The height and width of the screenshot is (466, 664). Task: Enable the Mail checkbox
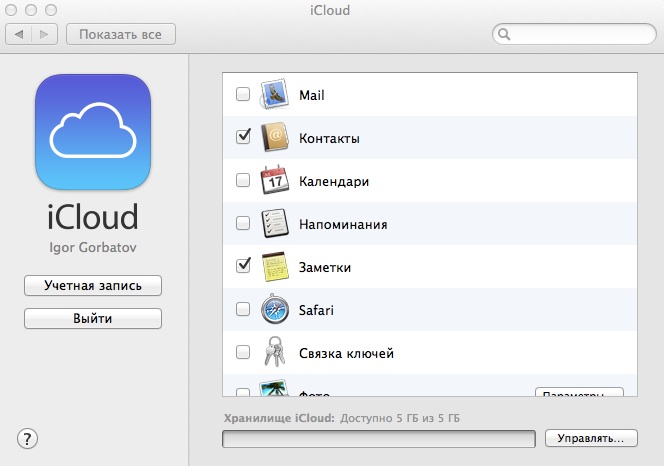pos(243,95)
